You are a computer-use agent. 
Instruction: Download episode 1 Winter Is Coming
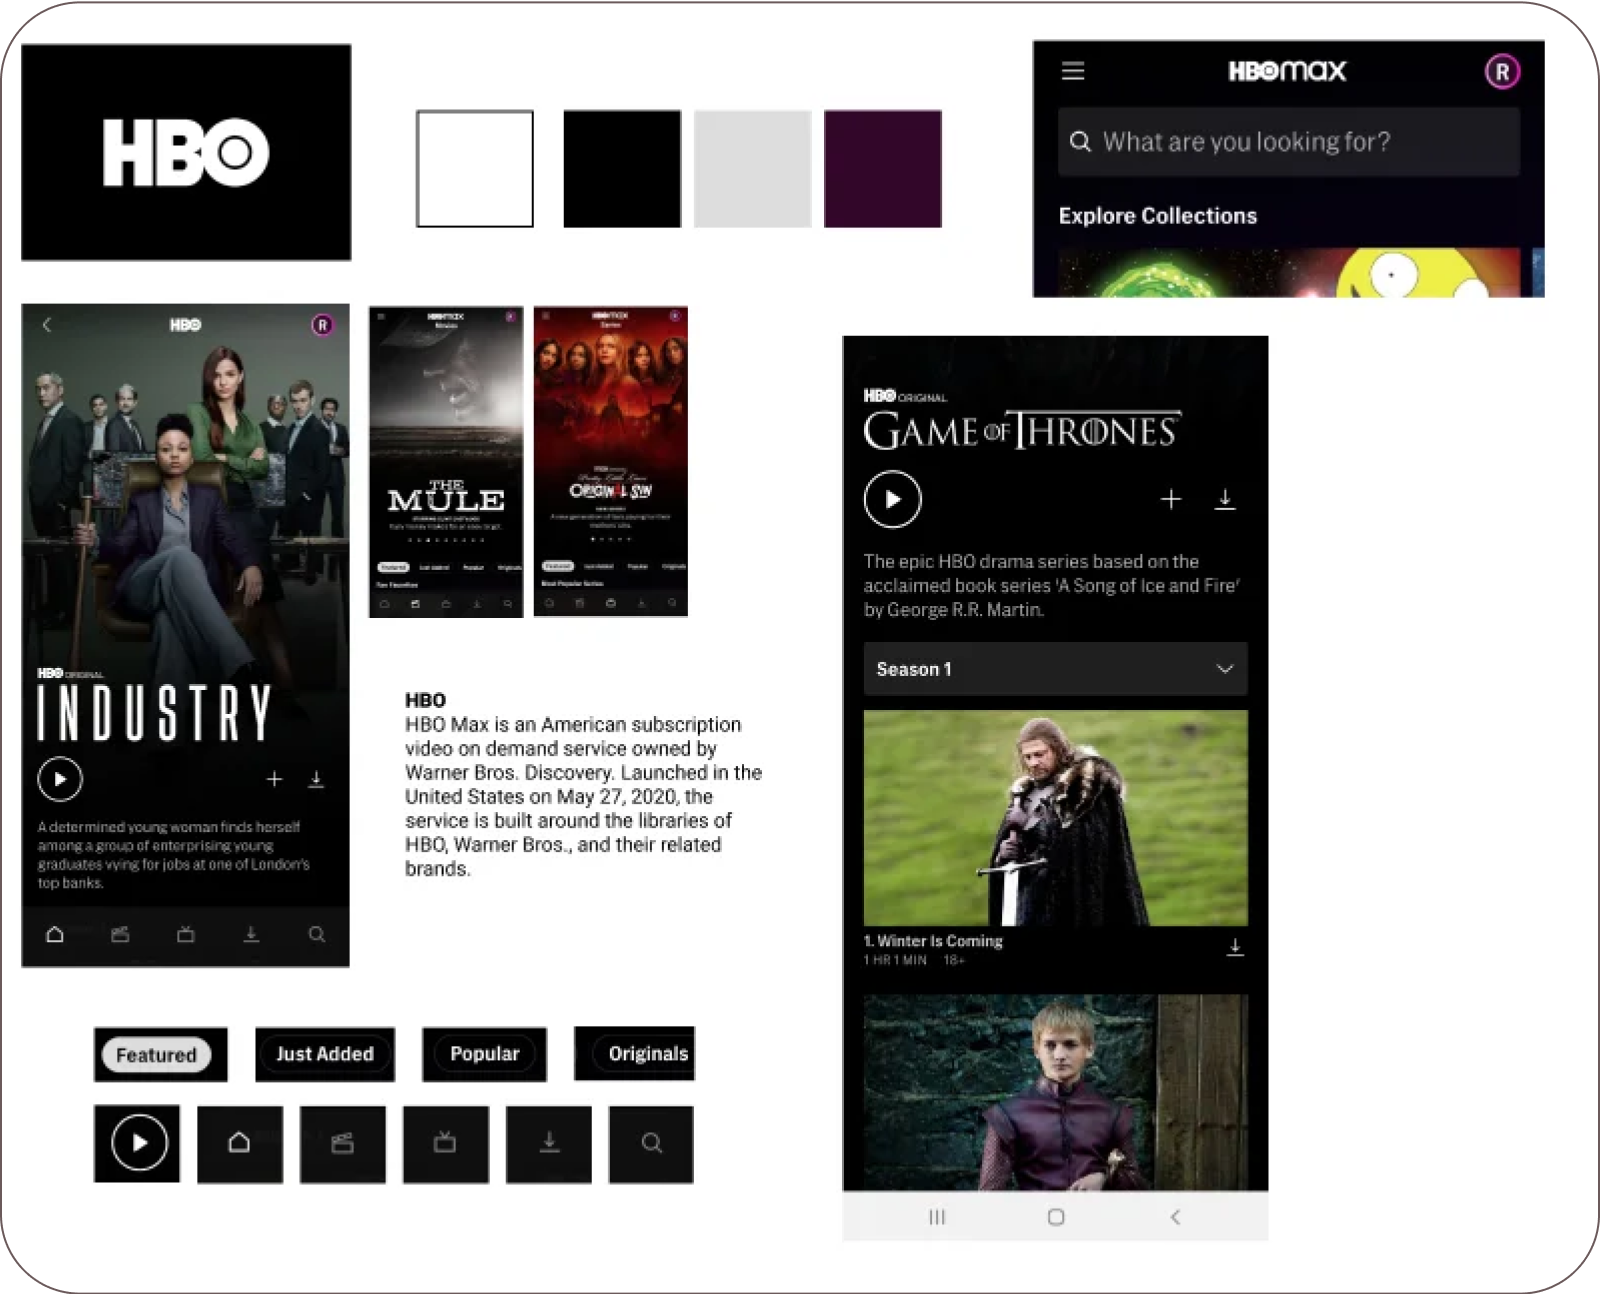1235,947
